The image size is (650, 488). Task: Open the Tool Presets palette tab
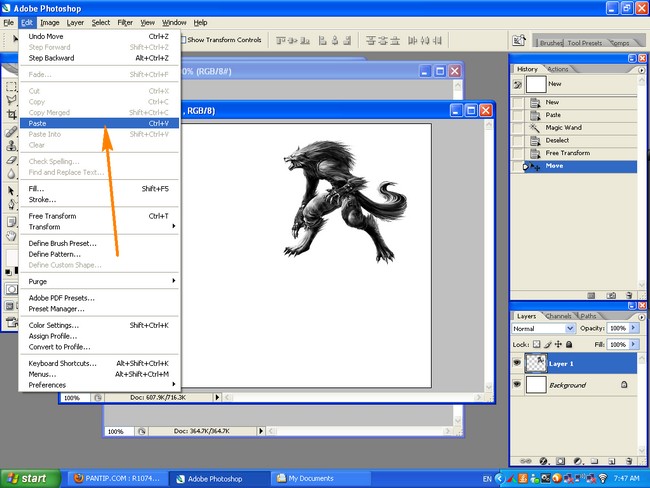(x=585, y=43)
